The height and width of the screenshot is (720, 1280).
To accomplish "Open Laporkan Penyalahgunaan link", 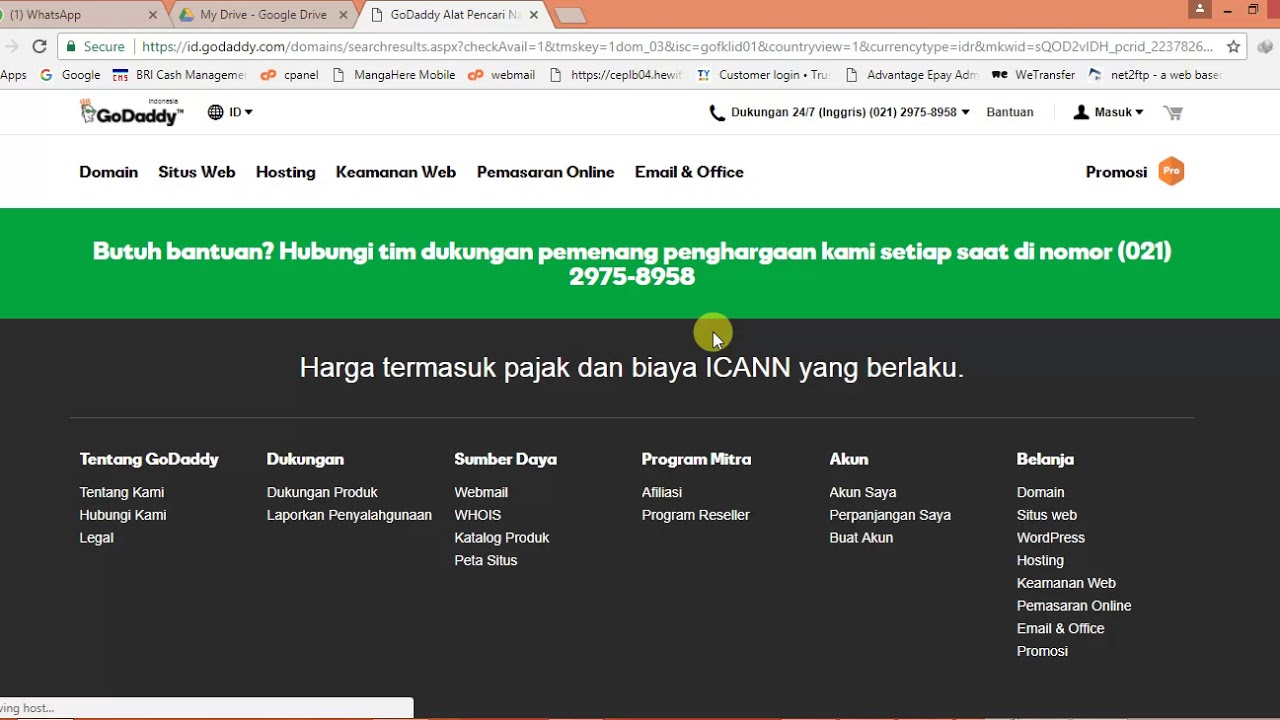I will point(349,515).
